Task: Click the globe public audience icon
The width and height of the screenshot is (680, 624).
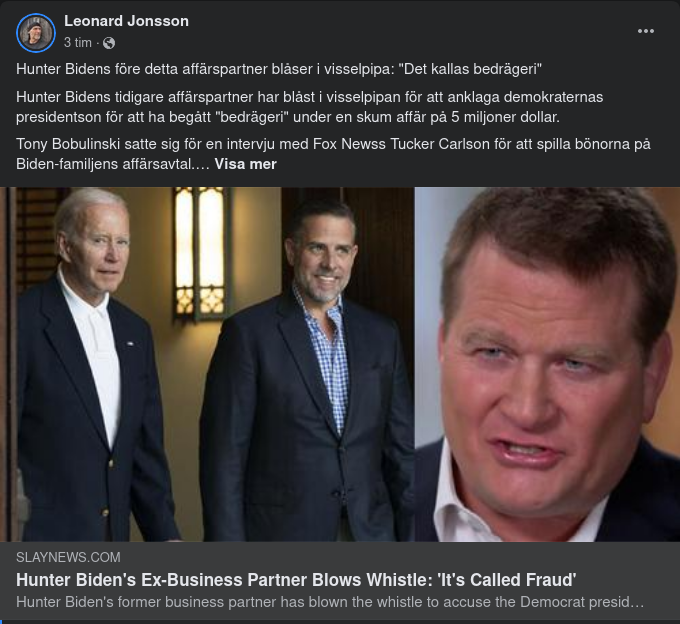Action: [109, 43]
